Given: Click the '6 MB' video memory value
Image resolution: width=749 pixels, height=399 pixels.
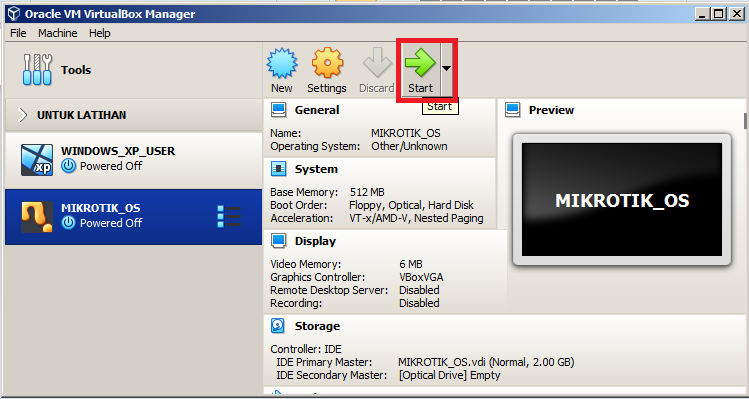Looking at the screenshot, I should (411, 264).
